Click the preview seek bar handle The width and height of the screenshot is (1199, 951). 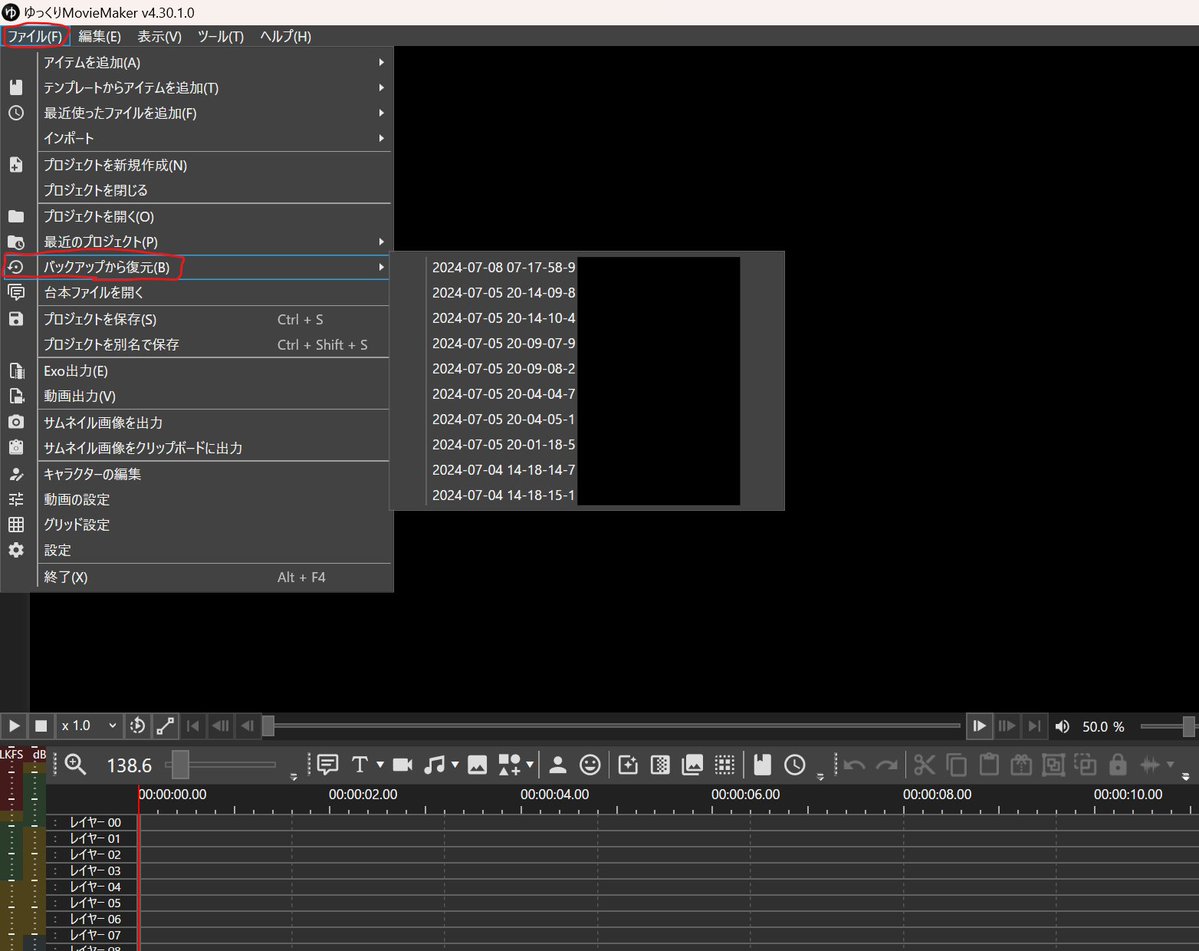tap(268, 725)
